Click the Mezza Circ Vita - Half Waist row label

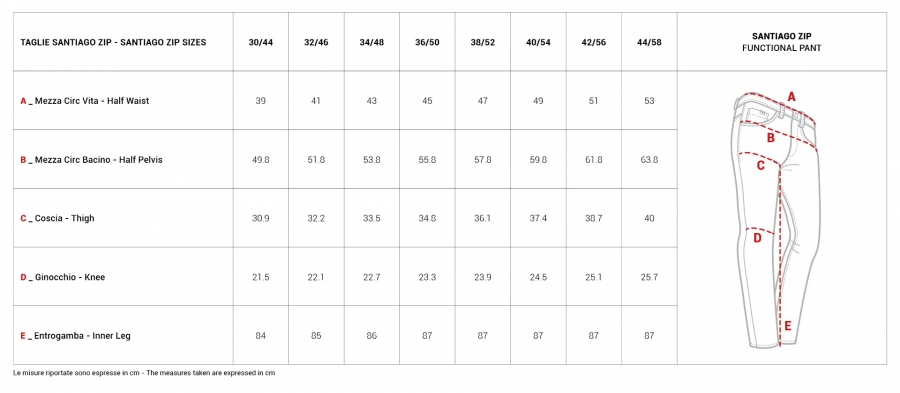(x=84, y=101)
